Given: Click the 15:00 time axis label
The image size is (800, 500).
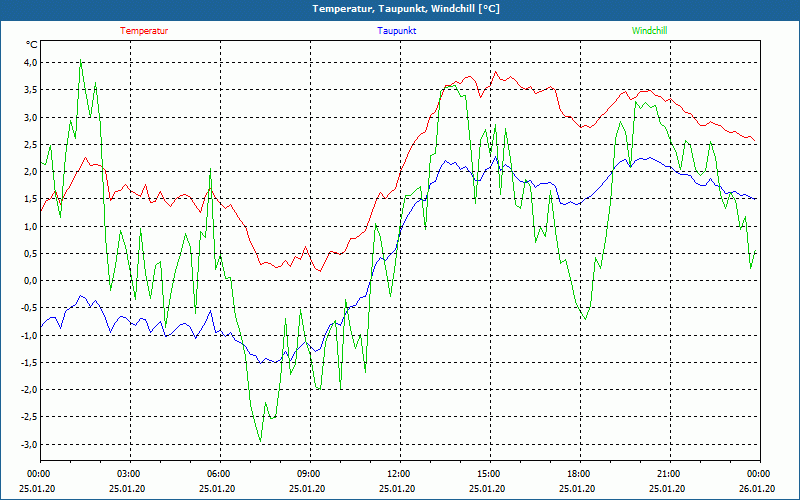Looking at the screenshot, I should point(488,474).
